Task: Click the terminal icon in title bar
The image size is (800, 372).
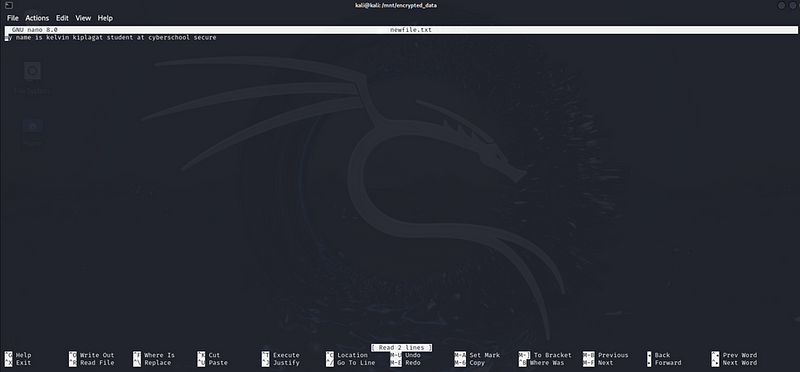Action: (x=10, y=5)
